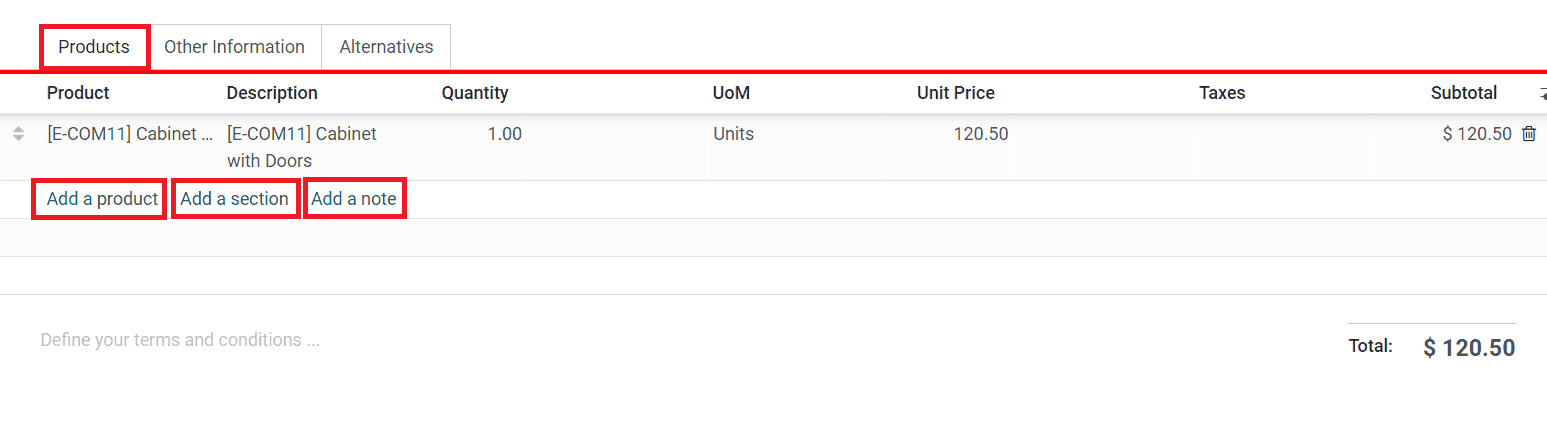Sort by the Subtotal column header
The width and height of the screenshot is (1547, 422).
coord(1463,93)
